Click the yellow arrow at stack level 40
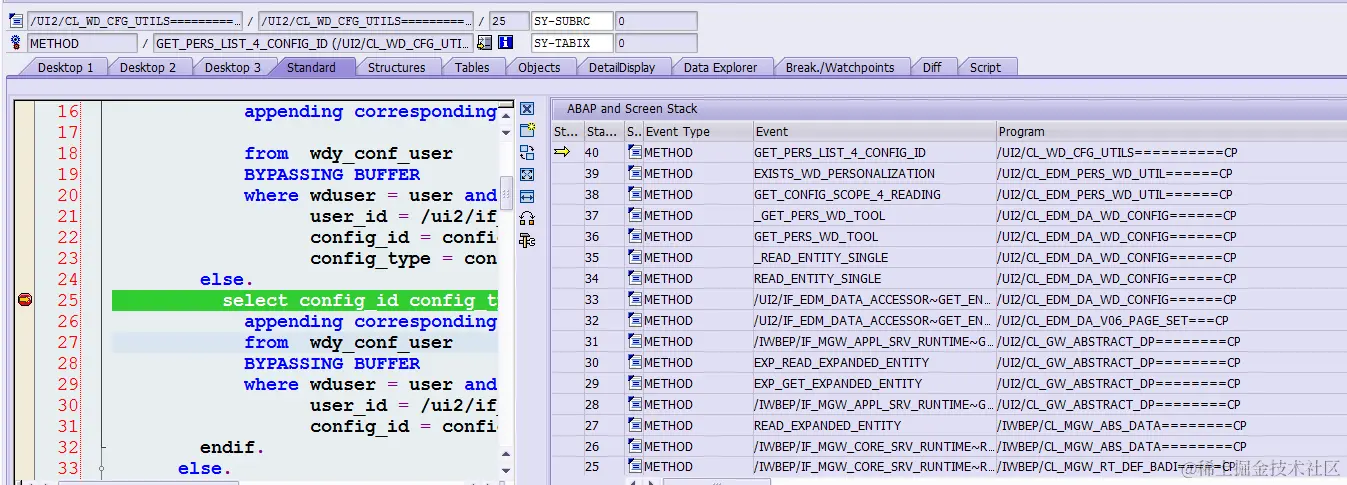 562,152
